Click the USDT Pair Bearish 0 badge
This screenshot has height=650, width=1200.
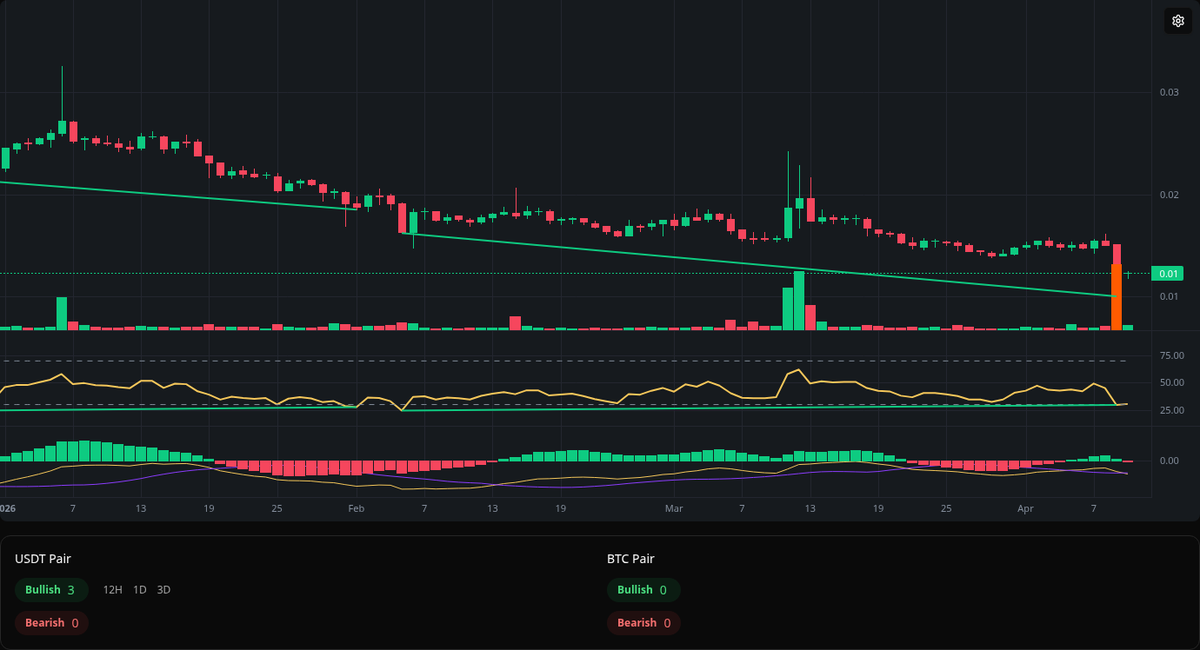pos(51,623)
